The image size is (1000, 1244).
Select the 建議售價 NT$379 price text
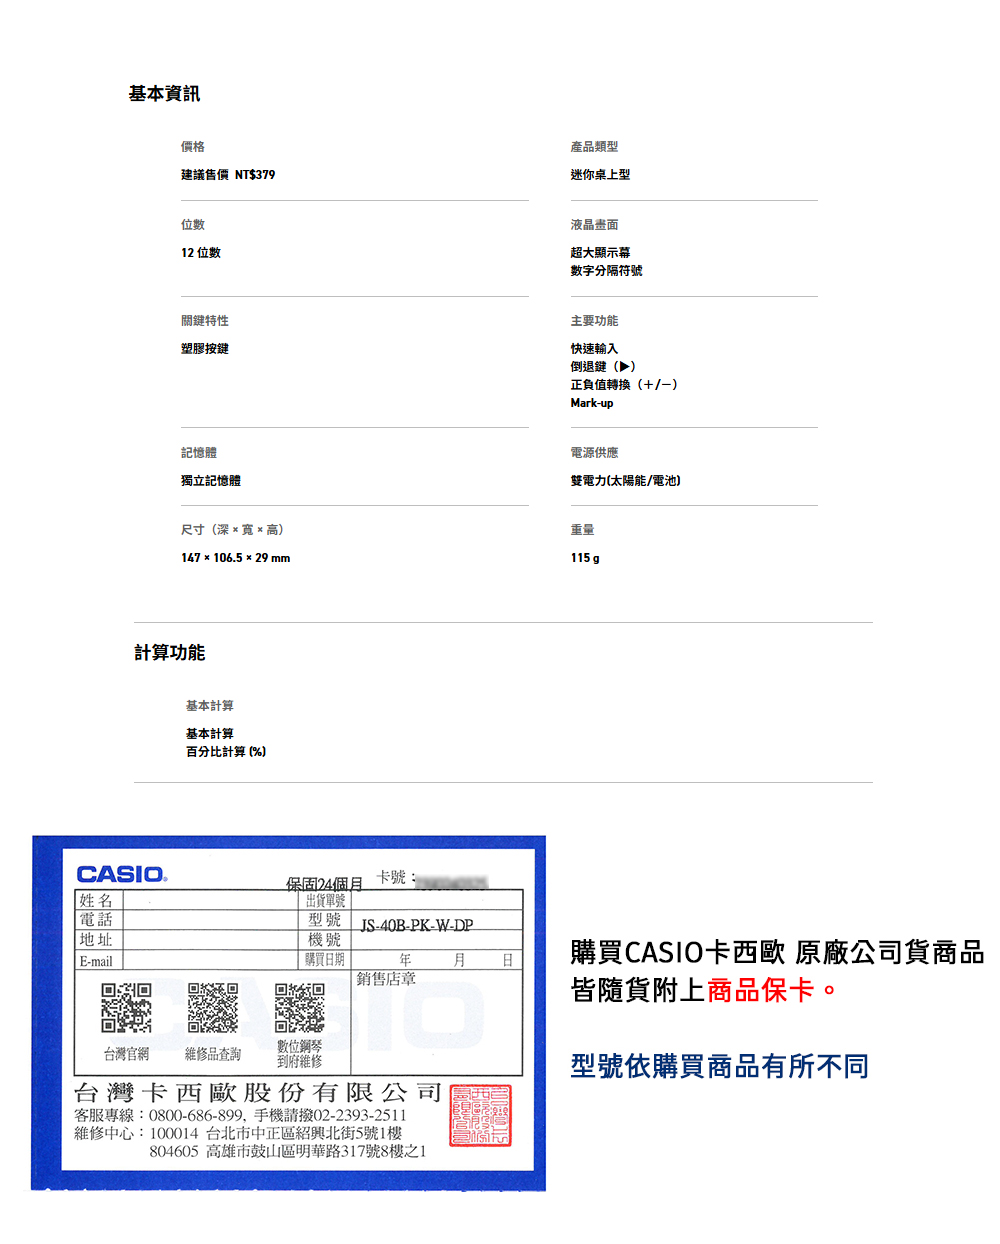[x=228, y=175]
